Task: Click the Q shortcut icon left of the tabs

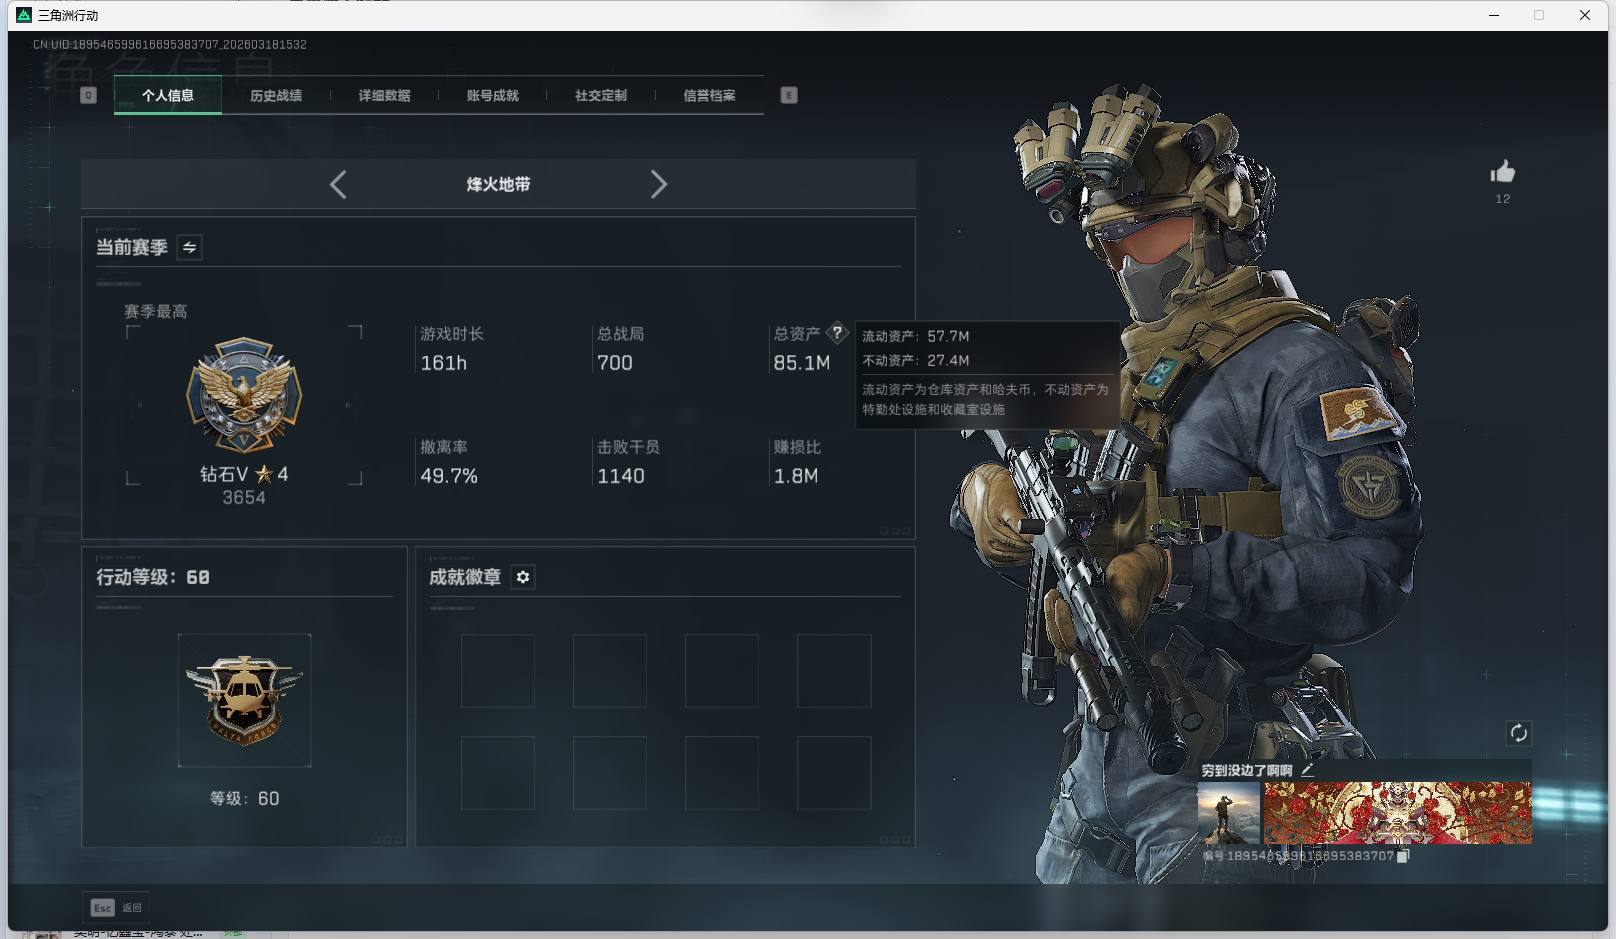Action: [x=89, y=95]
